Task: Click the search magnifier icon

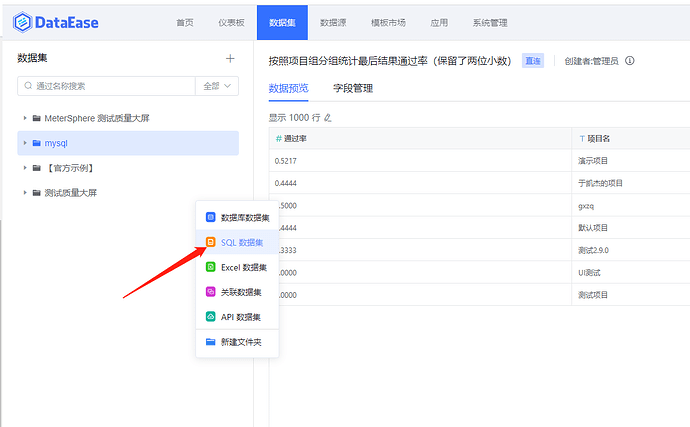Action: pos(28,85)
